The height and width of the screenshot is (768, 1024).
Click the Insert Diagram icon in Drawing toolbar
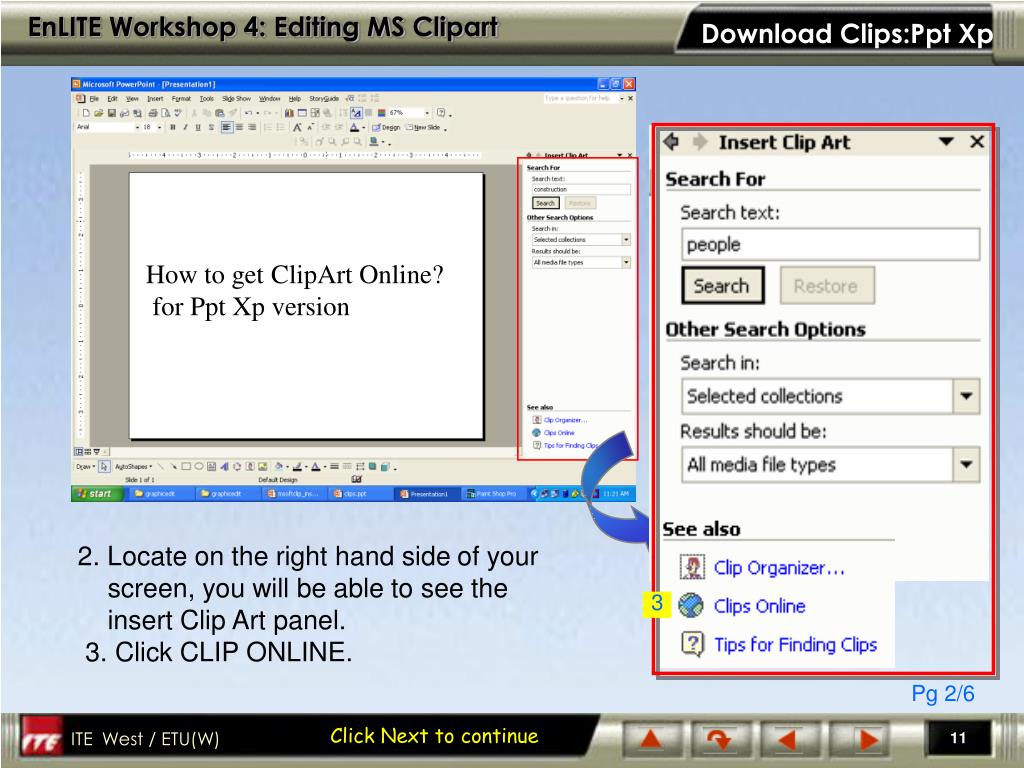(x=237, y=466)
